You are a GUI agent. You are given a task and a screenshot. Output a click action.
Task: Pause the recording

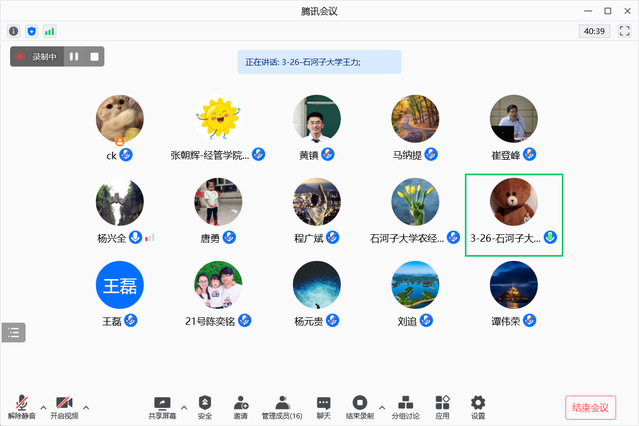point(74,57)
